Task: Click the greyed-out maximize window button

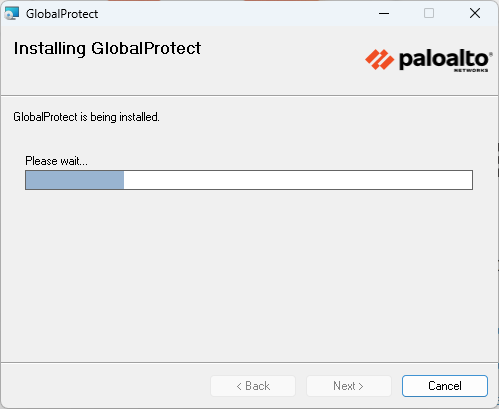Action: coord(429,13)
